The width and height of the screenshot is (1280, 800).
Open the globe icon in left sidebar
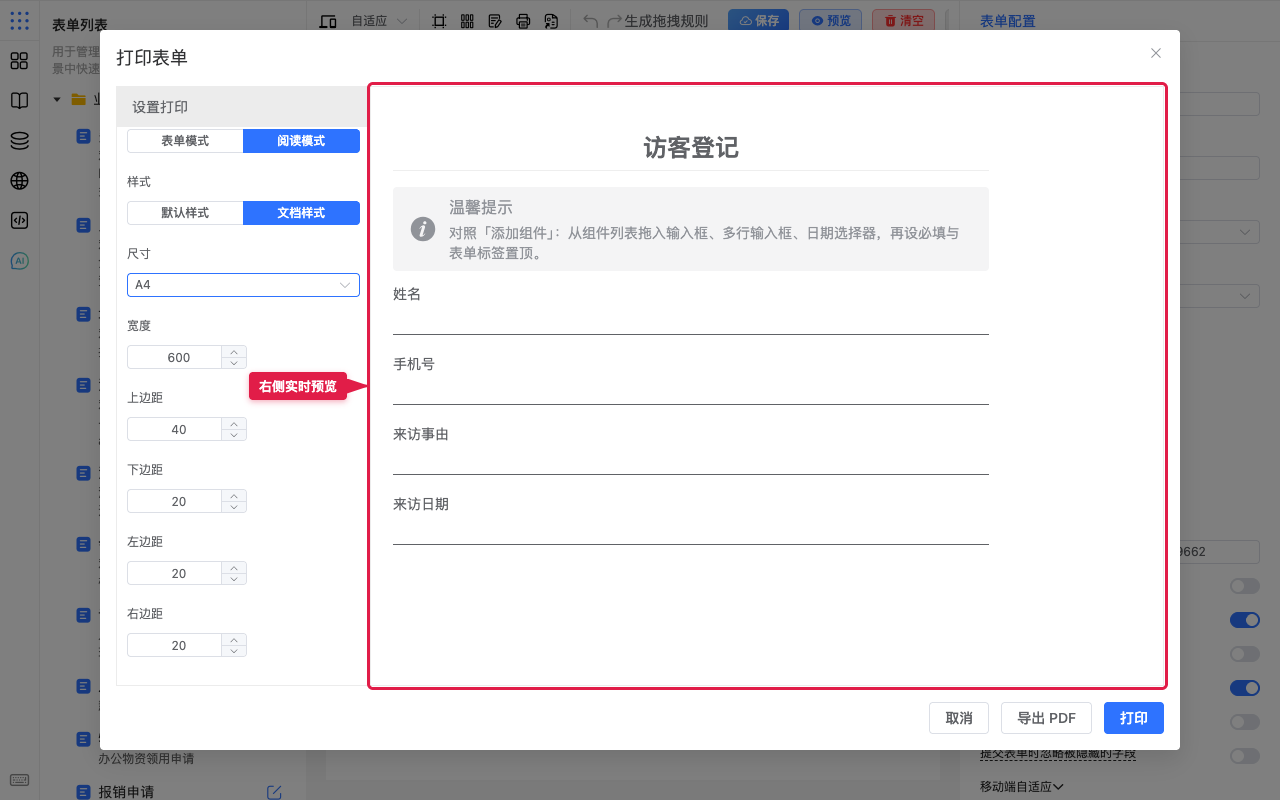(19, 181)
